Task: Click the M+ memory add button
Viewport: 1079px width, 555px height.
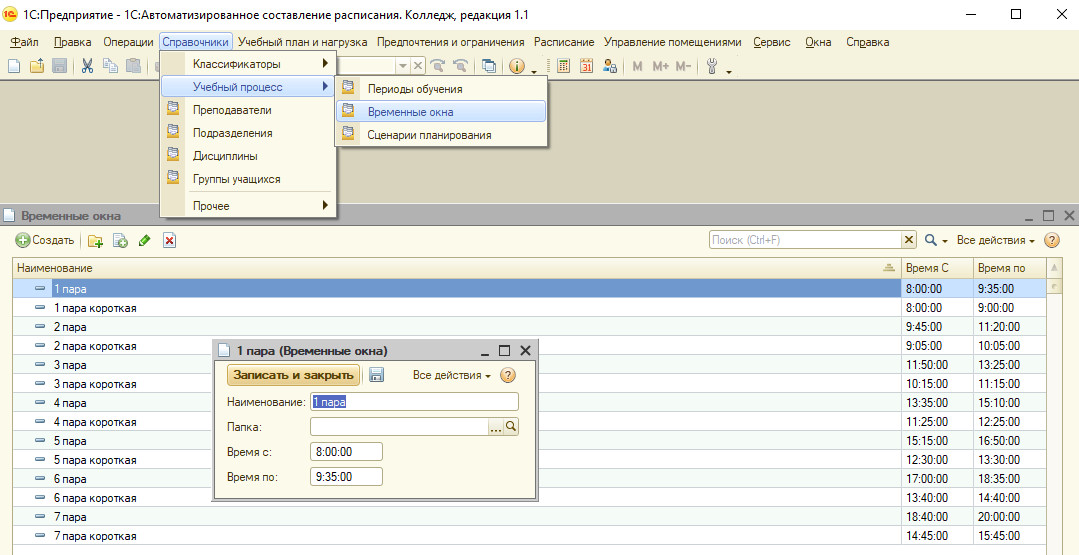Action: click(661, 66)
